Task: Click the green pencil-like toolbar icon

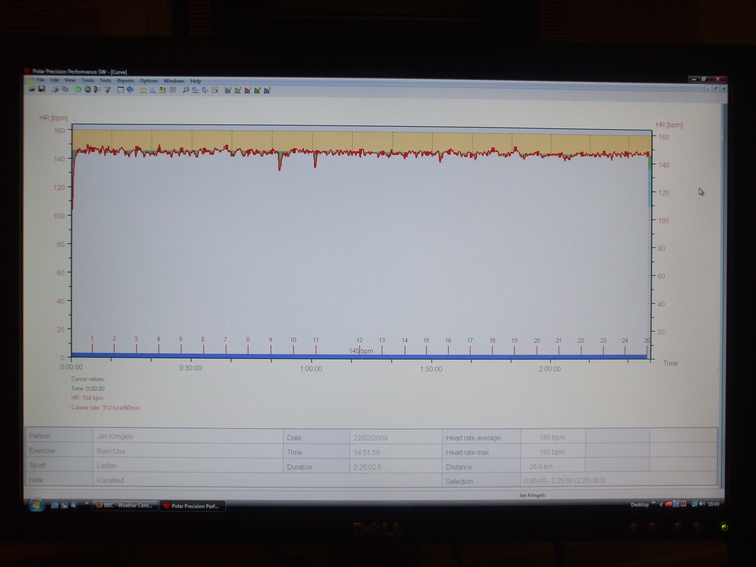Action: 108,90
